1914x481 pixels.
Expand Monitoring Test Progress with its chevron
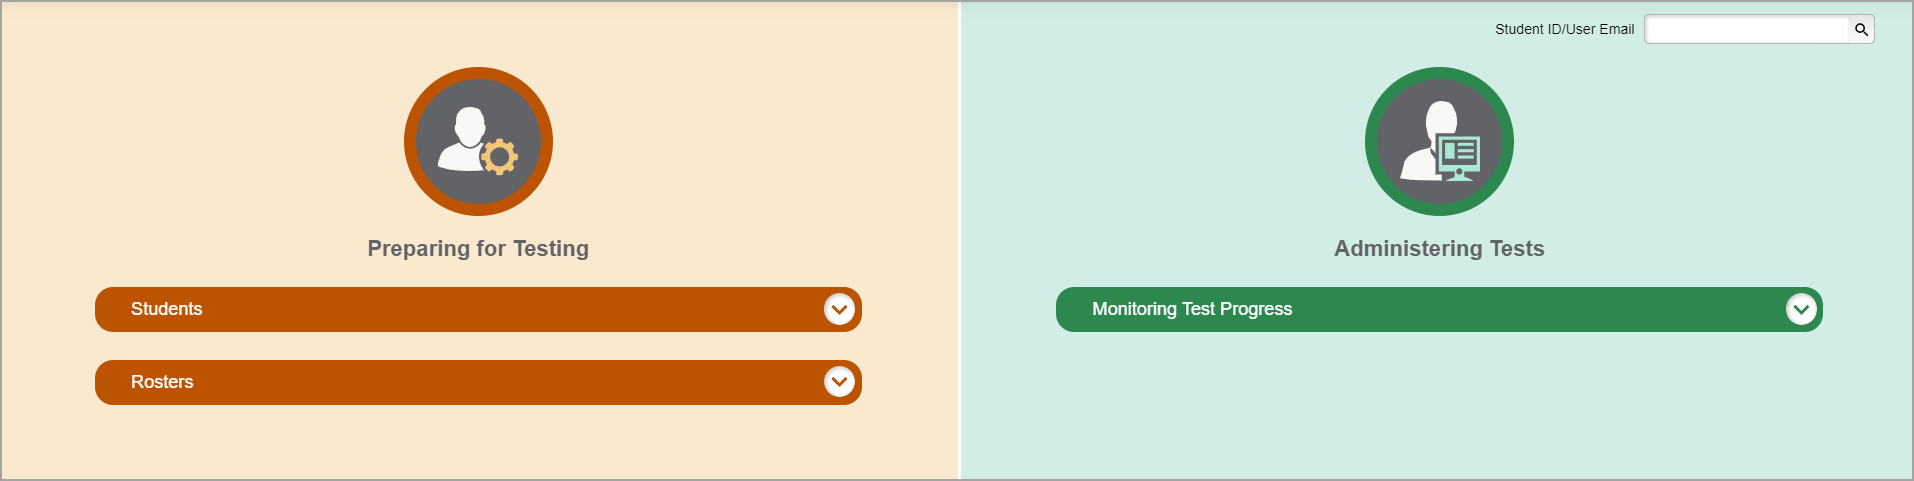[x=1800, y=310]
